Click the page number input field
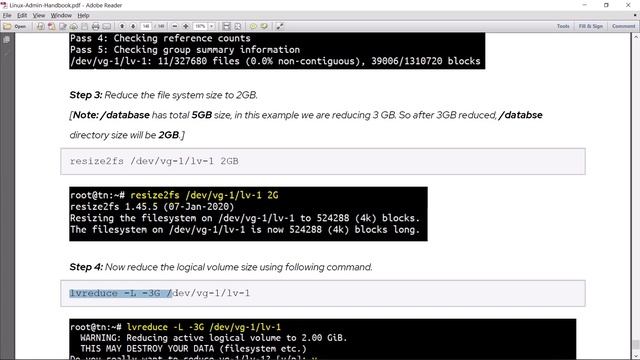 146,27
